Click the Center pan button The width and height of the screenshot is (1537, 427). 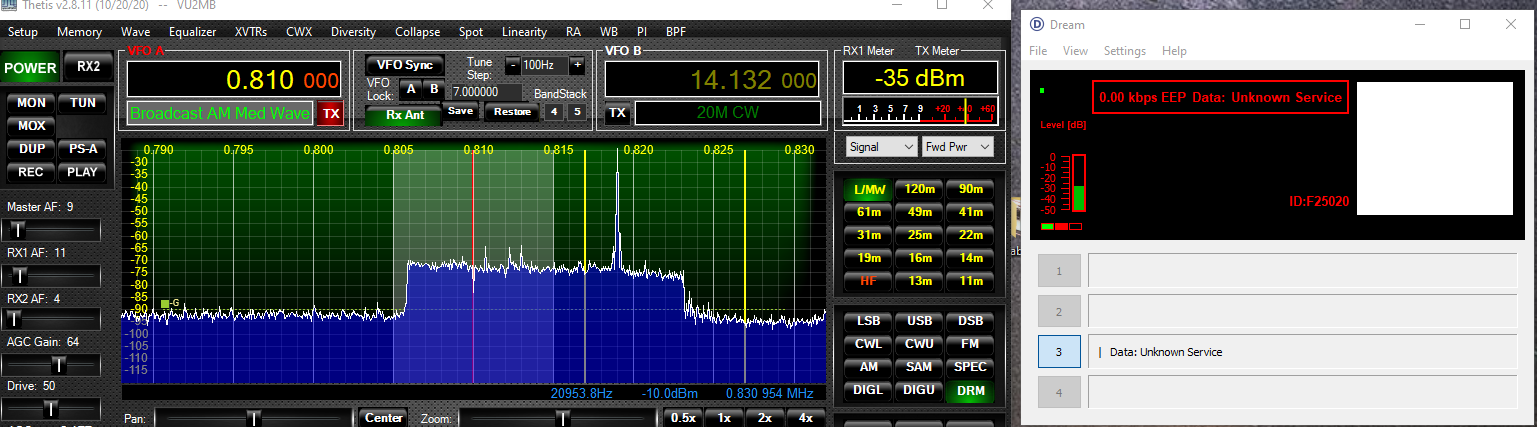383,418
